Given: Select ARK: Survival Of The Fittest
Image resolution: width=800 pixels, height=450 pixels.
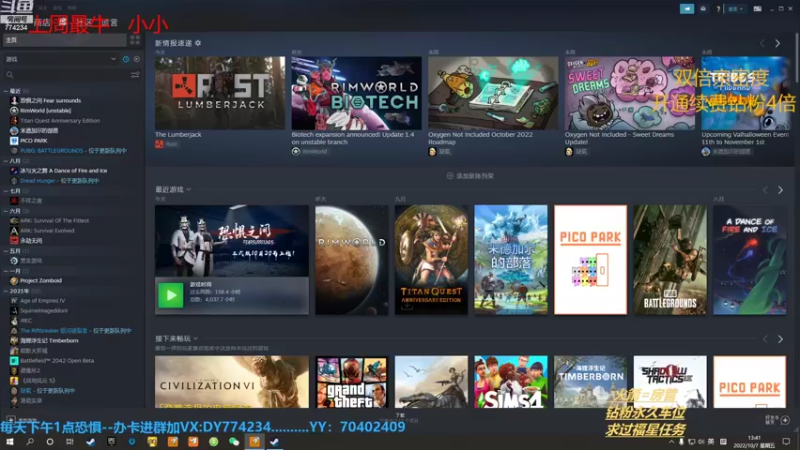Looking at the screenshot, I should tap(54, 220).
